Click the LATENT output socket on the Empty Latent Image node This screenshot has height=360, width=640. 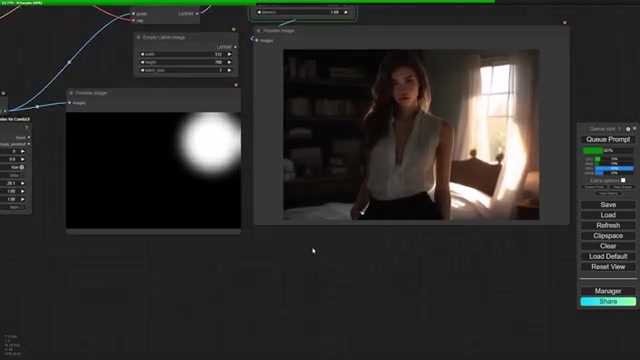point(235,47)
